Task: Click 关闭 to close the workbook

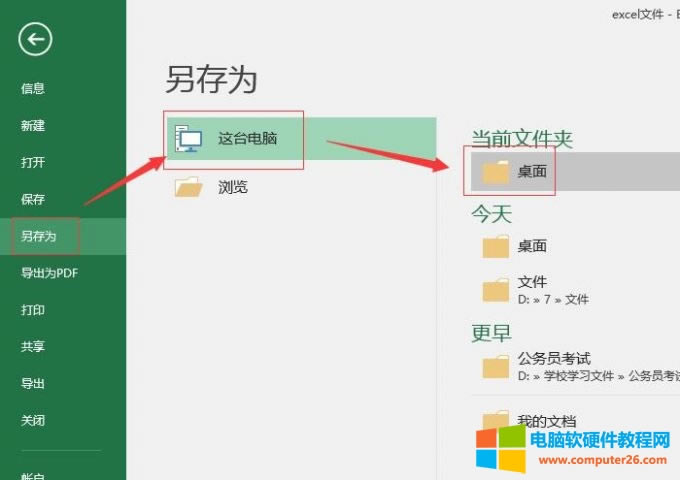Action: click(x=33, y=420)
